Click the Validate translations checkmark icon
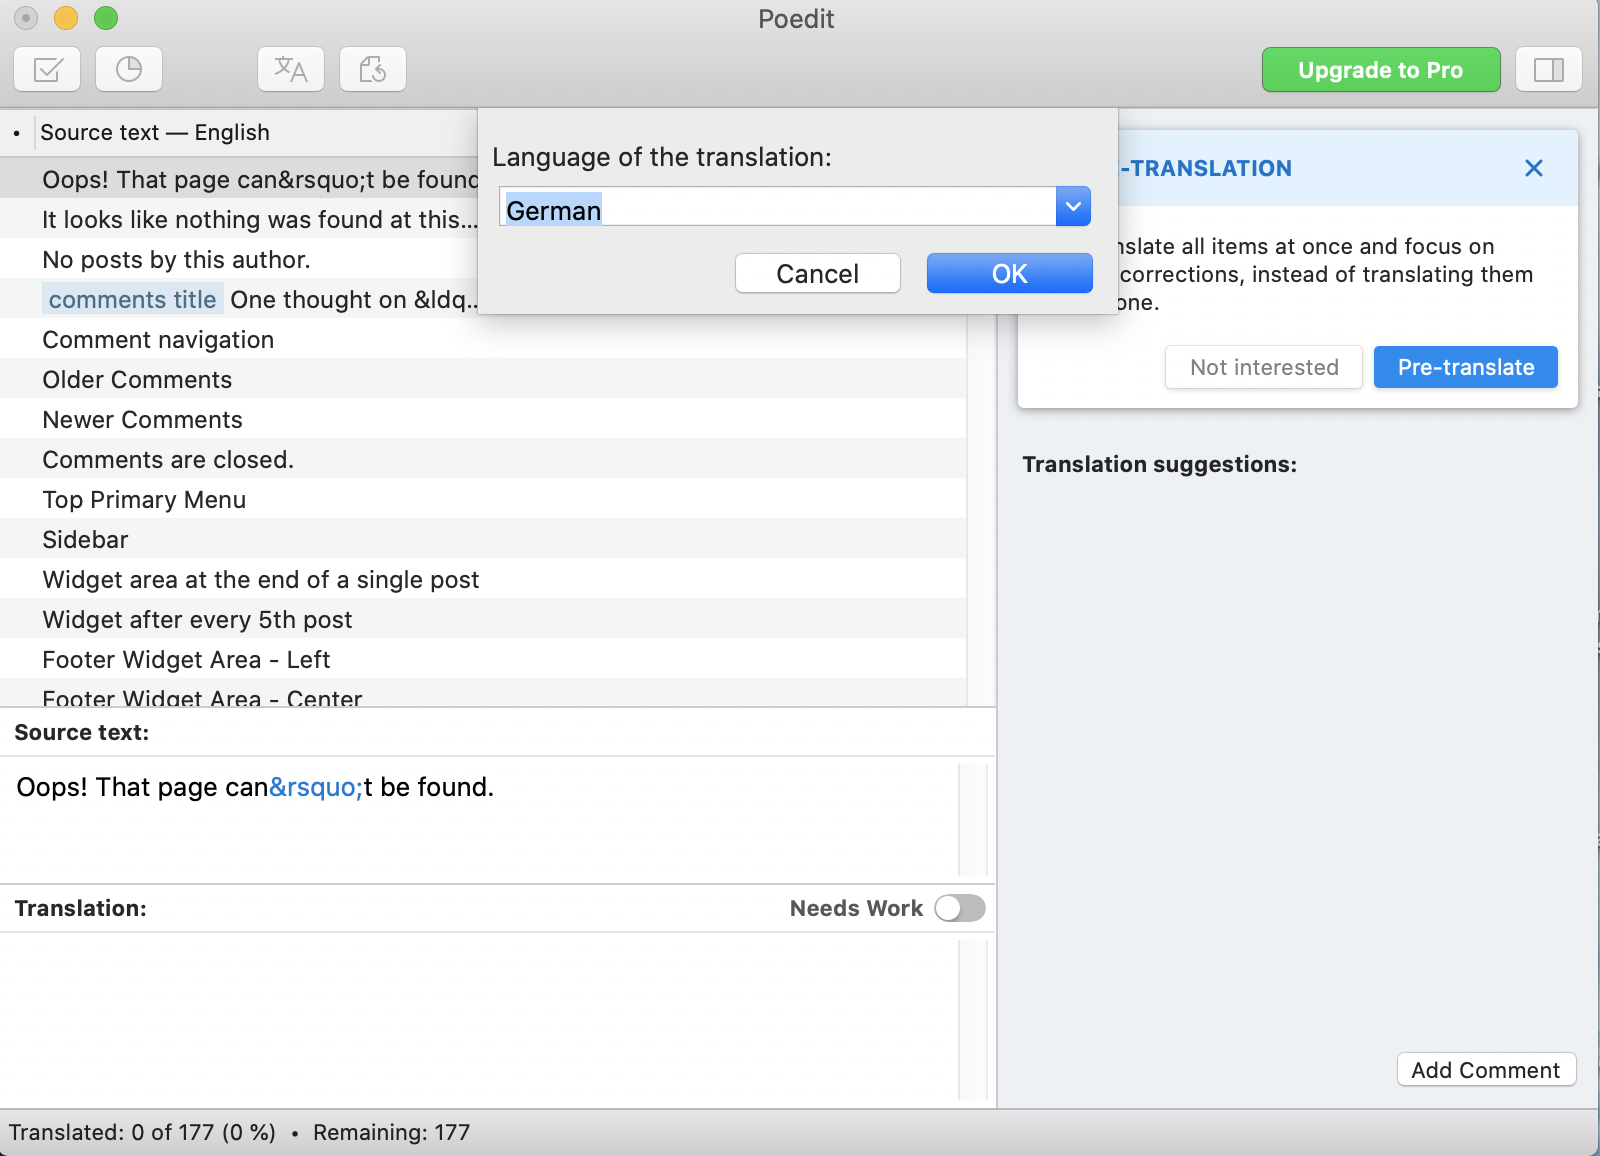This screenshot has width=1600, height=1156. tap(48, 70)
